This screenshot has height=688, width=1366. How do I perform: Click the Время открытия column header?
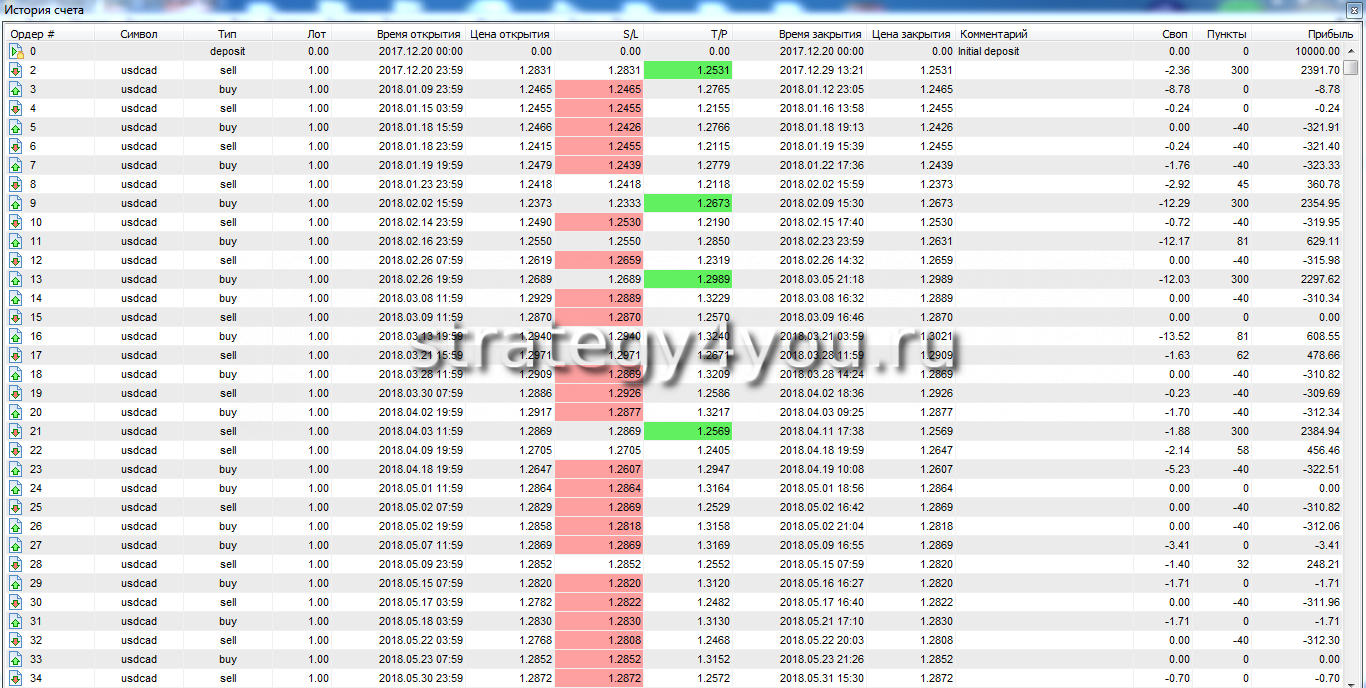click(419, 33)
